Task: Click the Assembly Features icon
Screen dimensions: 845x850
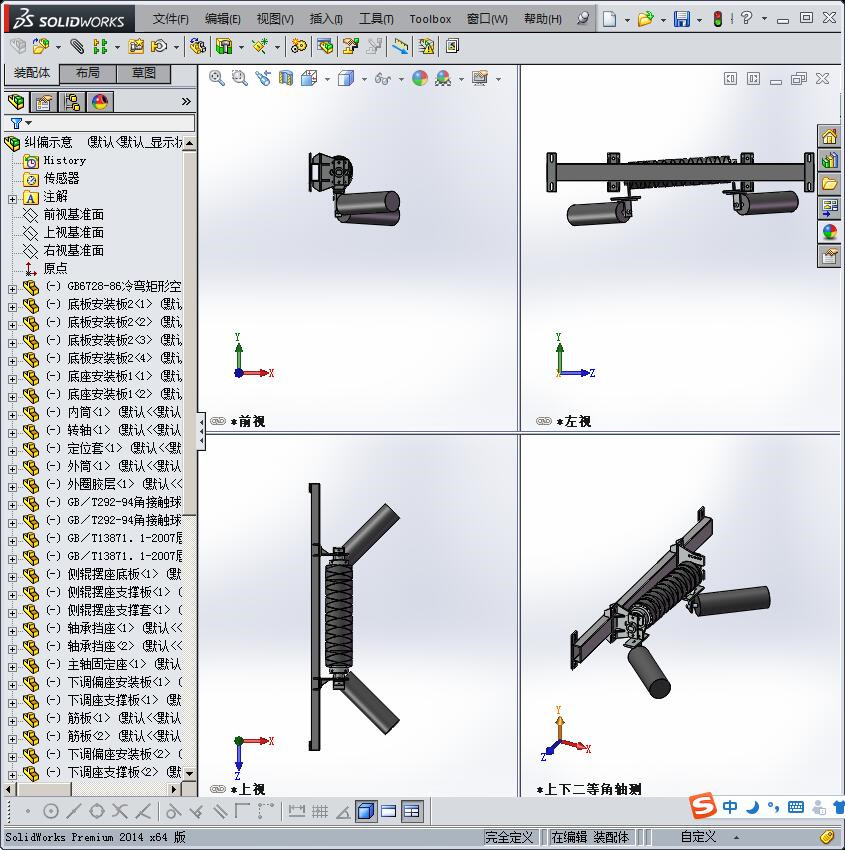Action: click(x=224, y=47)
